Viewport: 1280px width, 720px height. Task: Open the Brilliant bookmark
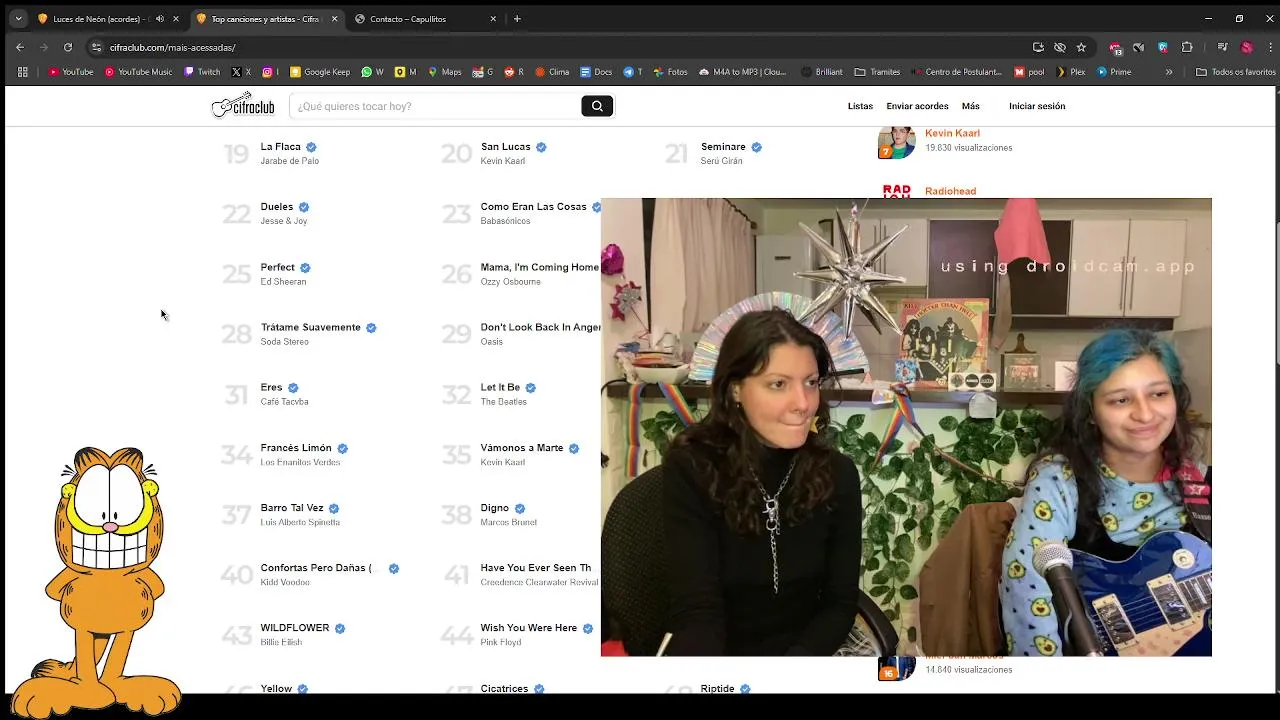point(822,72)
